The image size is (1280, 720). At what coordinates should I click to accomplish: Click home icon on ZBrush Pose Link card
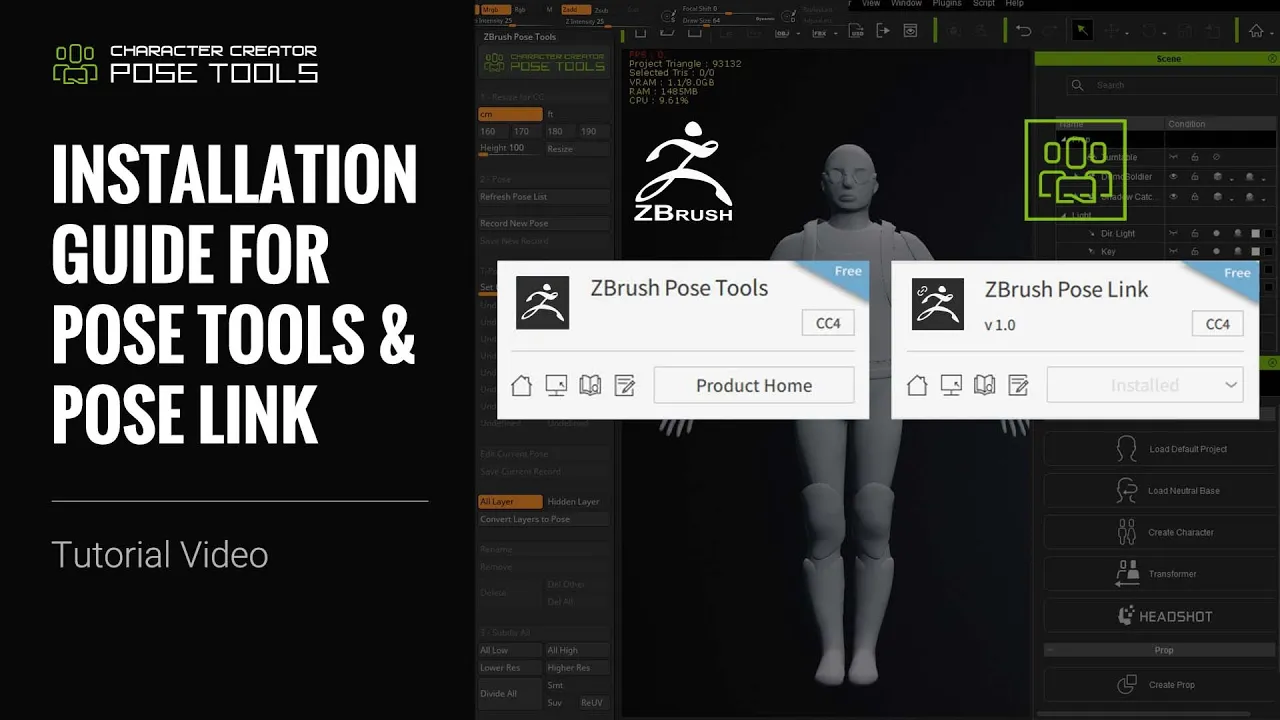click(x=917, y=385)
